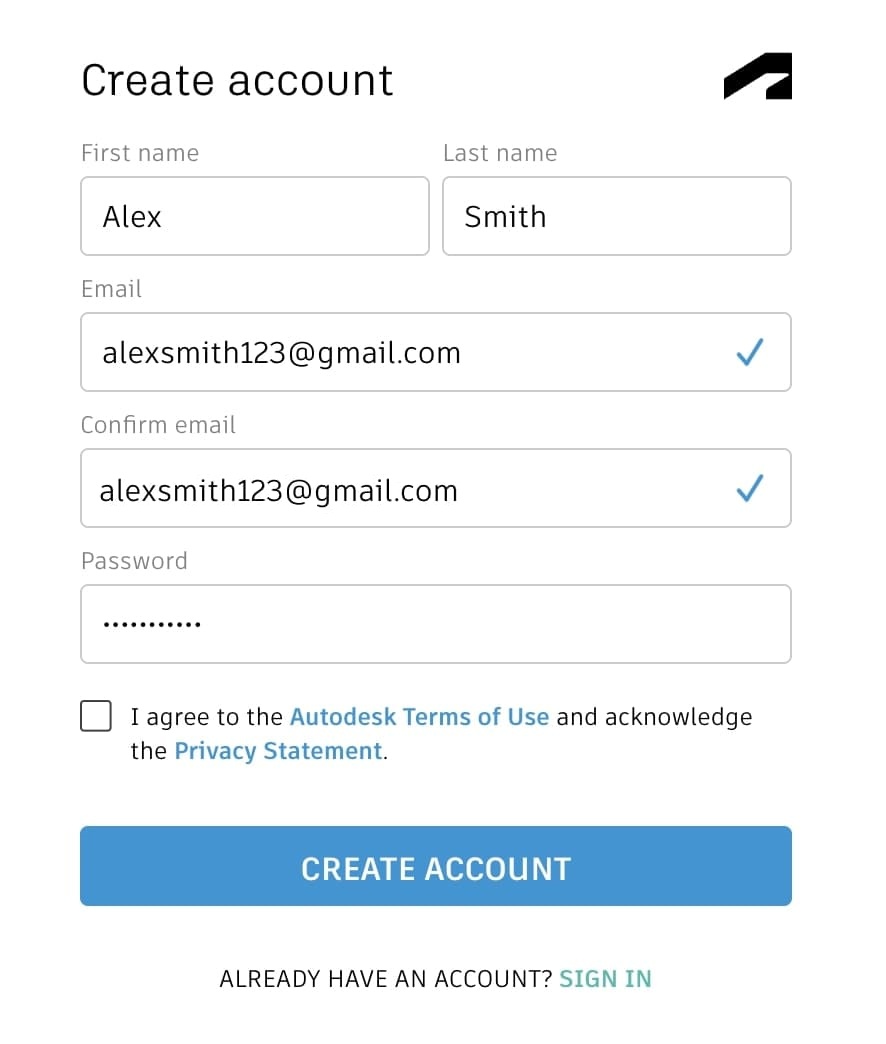Click the "First name" field label
Image resolution: width=886 pixels, height=1044 pixels.
(x=140, y=153)
